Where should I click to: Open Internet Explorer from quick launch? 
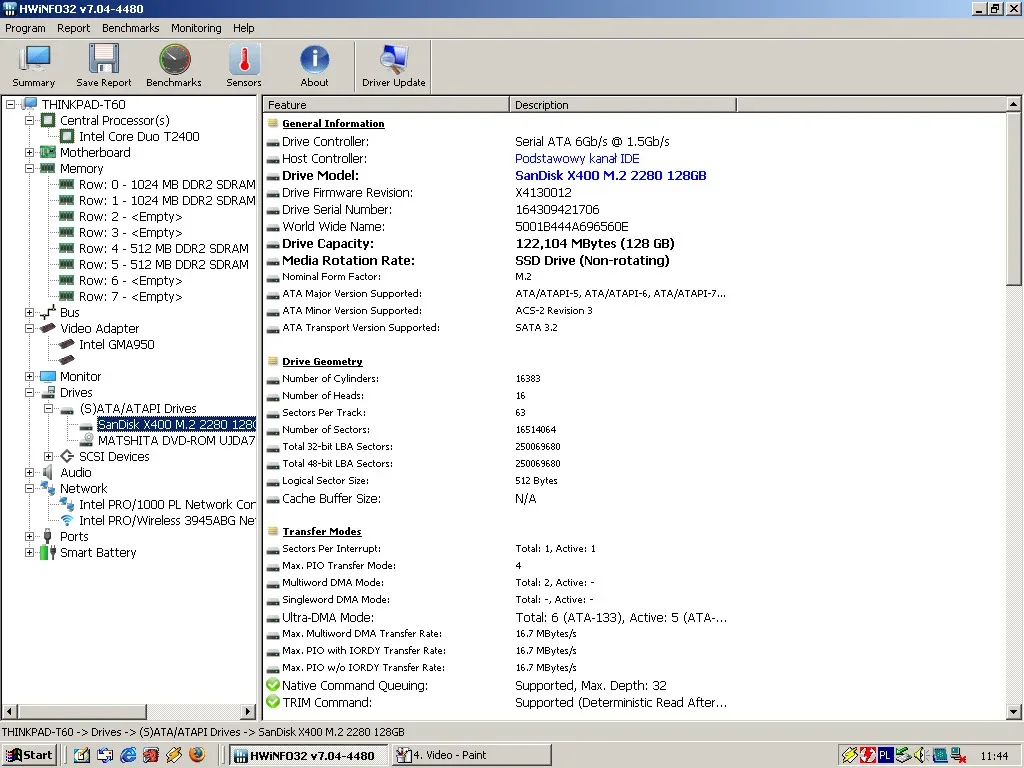click(128, 755)
